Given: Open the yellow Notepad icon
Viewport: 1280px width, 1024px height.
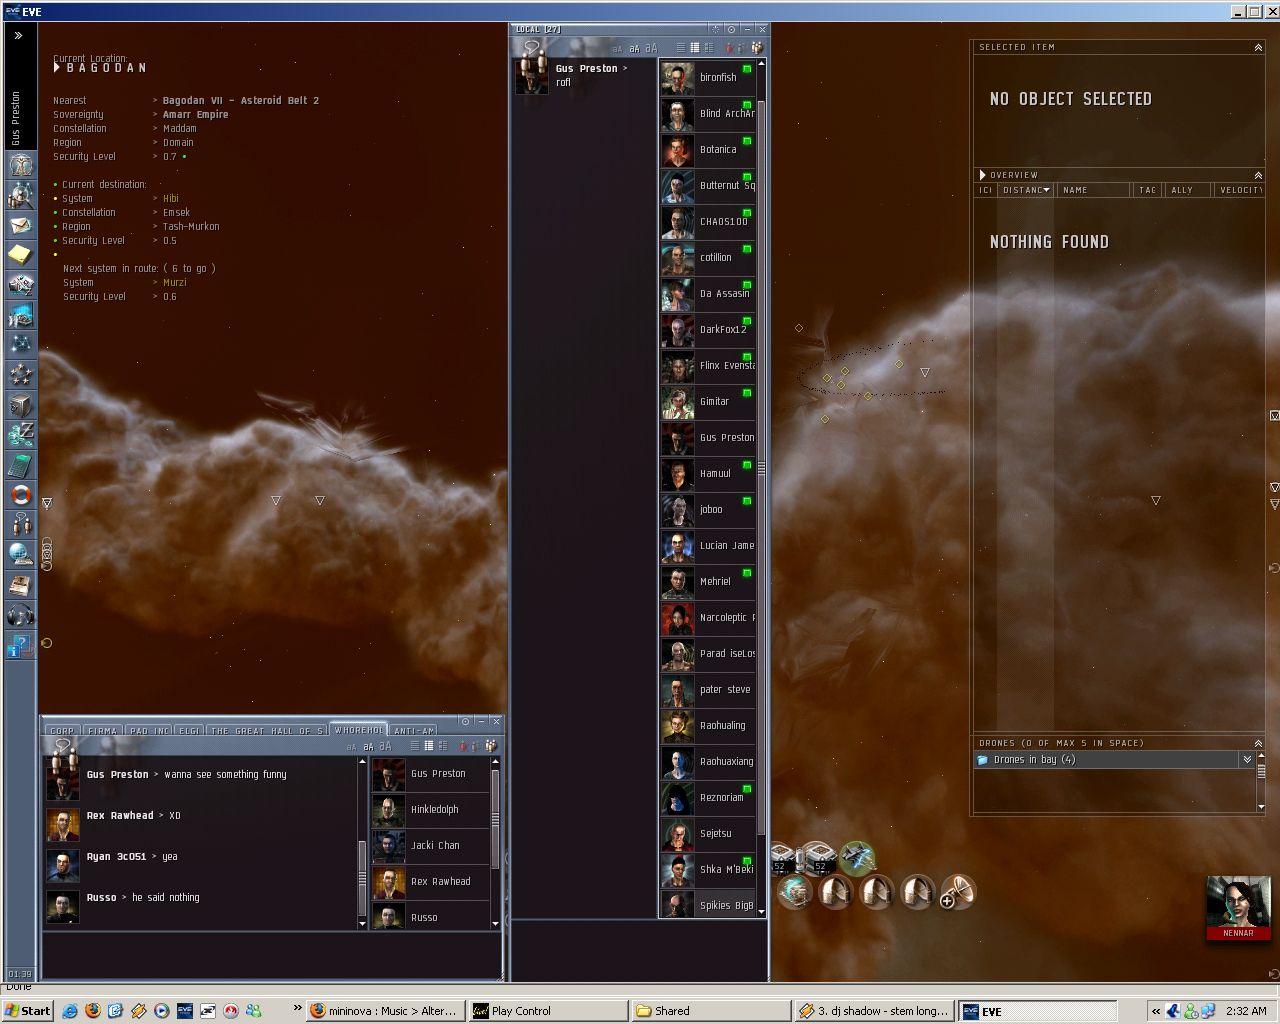Looking at the screenshot, I should [x=21, y=254].
